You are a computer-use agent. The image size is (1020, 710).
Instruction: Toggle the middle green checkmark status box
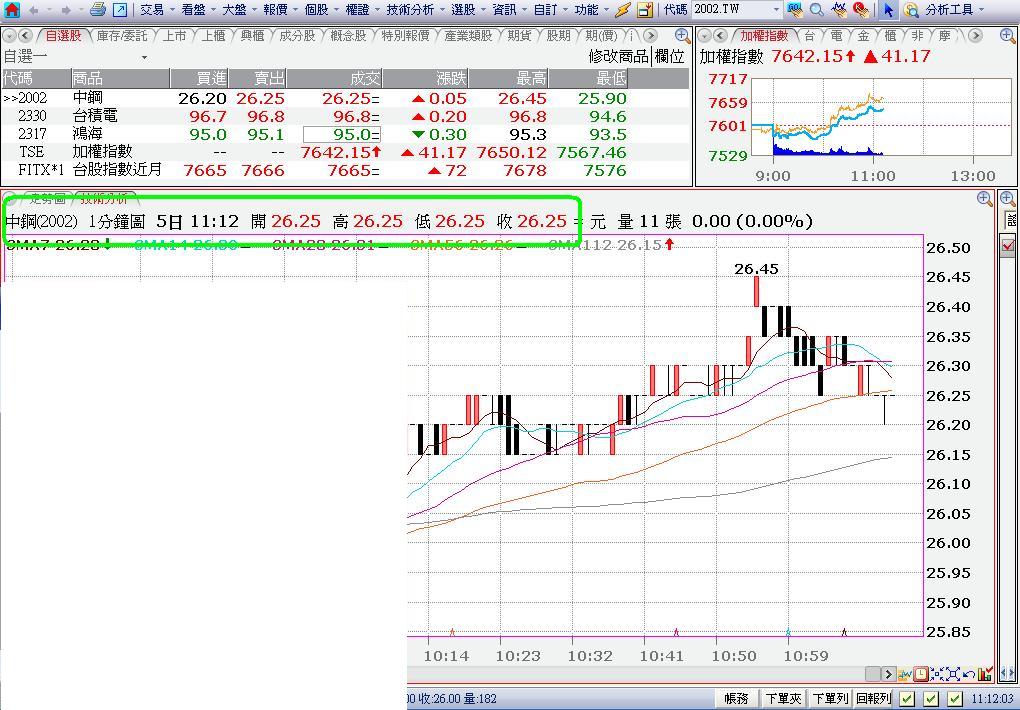[931, 699]
